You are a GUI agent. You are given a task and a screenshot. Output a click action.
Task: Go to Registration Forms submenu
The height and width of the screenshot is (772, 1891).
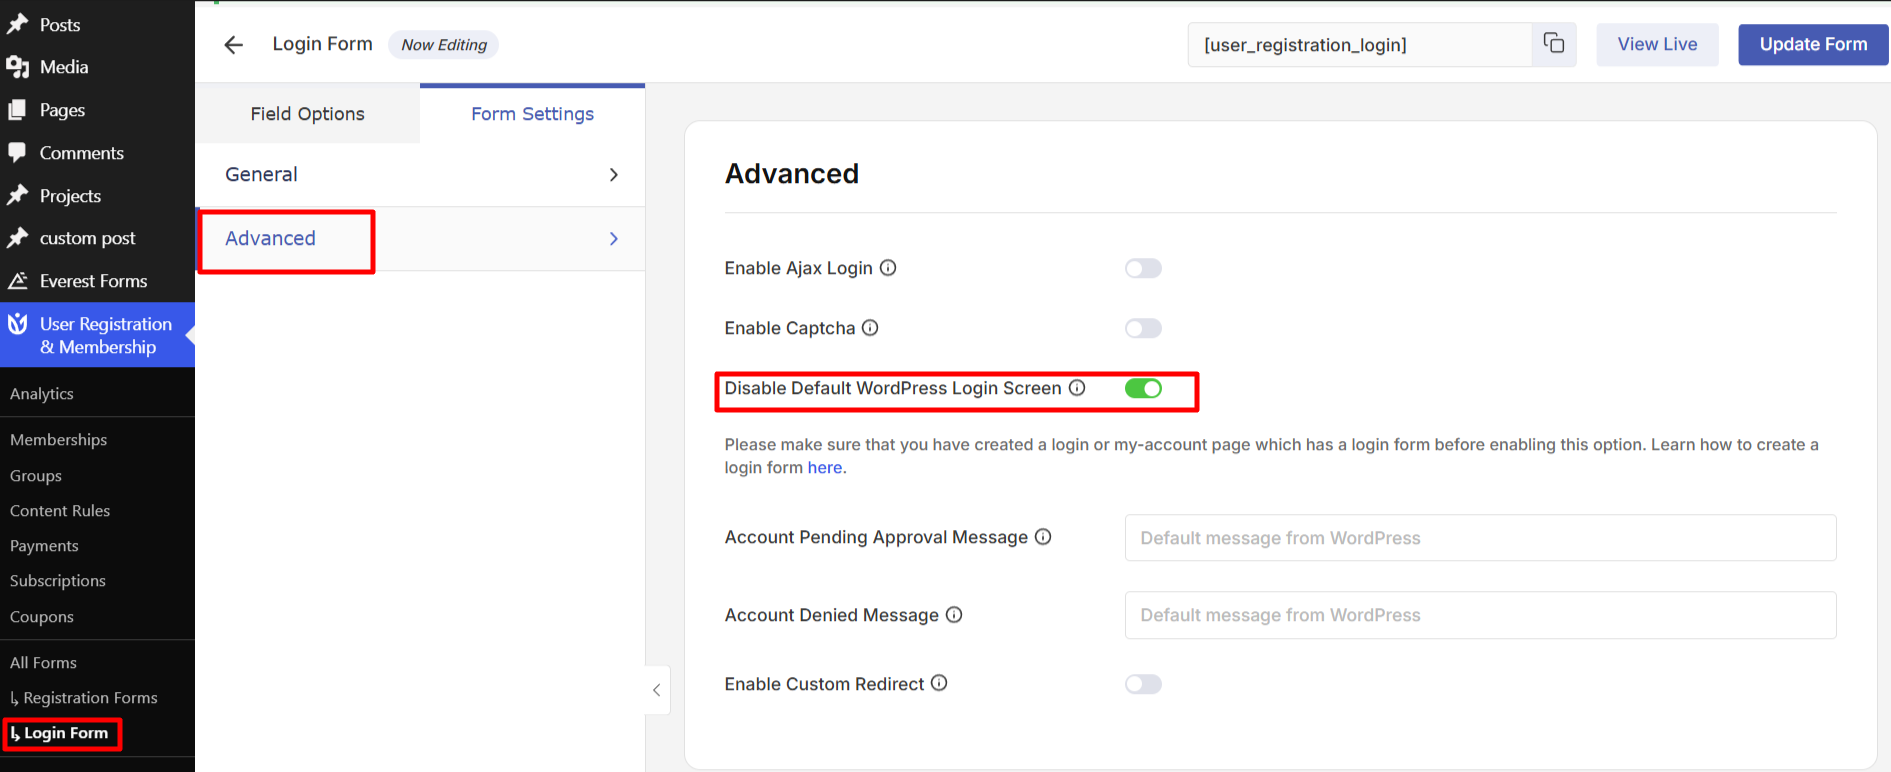(84, 698)
